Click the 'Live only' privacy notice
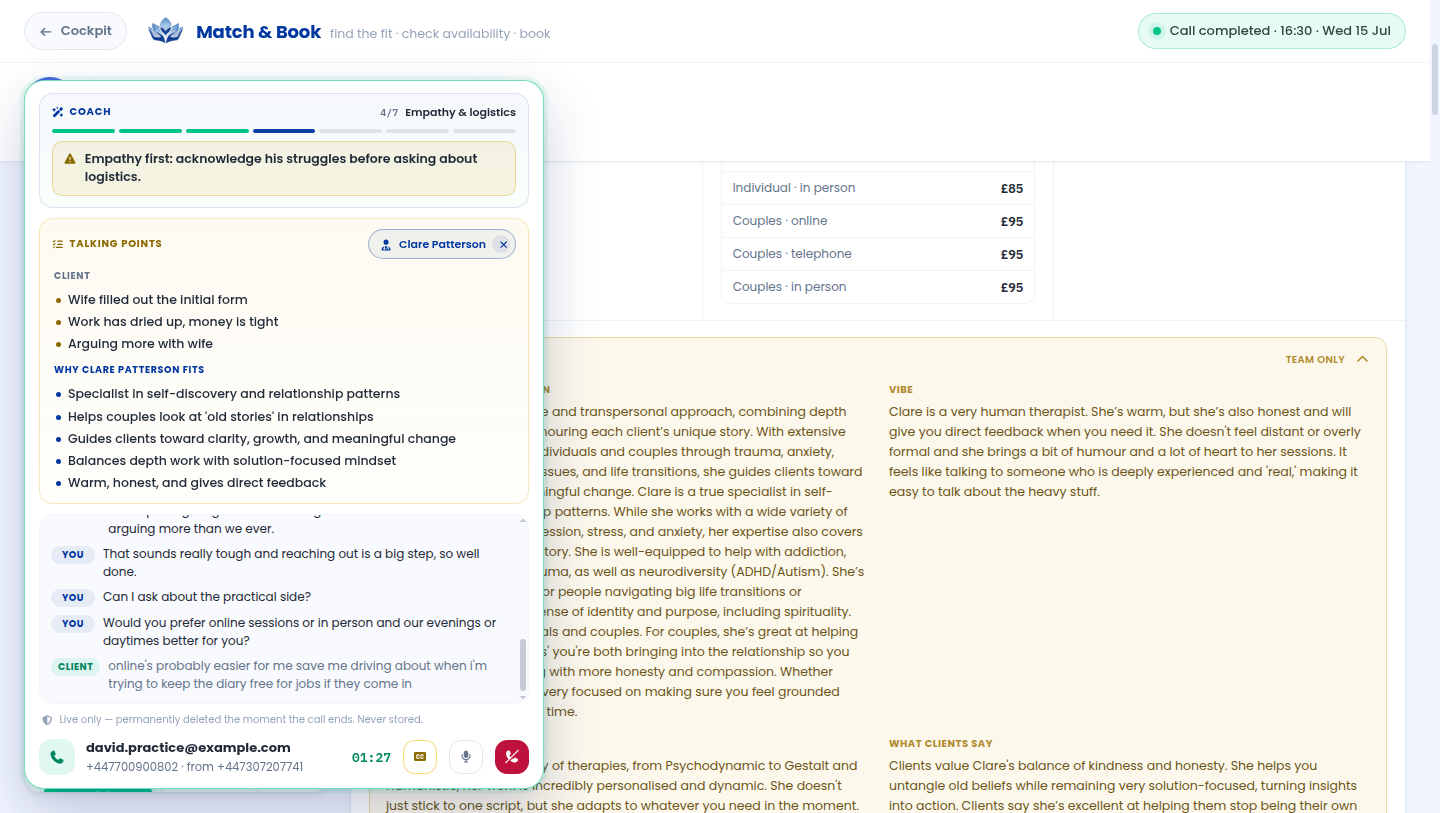 click(241, 720)
